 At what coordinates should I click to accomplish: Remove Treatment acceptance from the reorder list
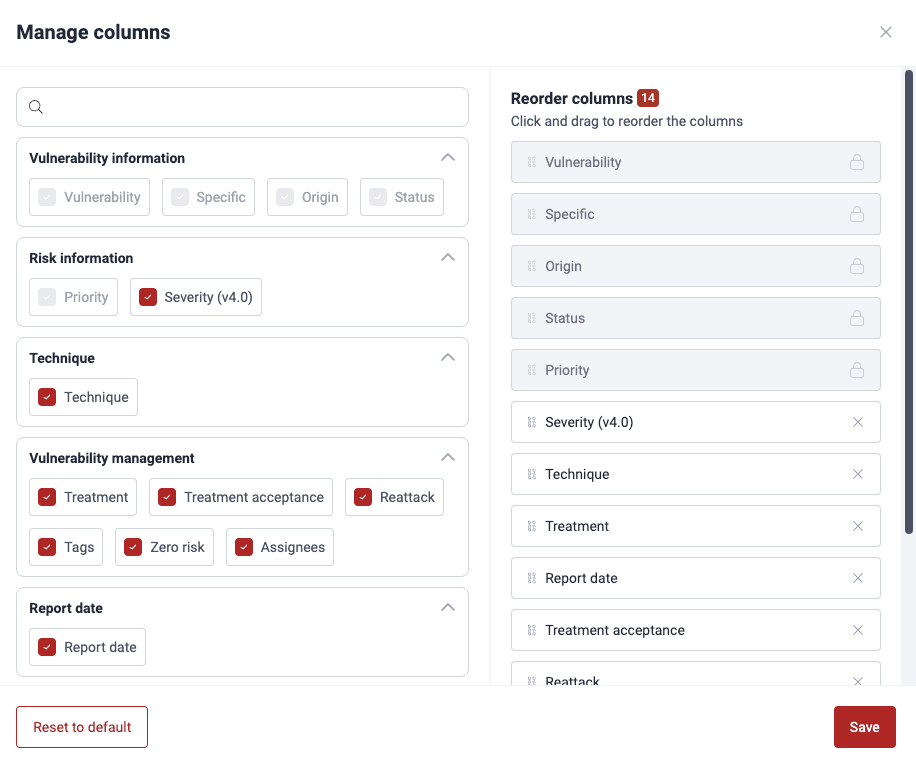pyautogui.click(x=857, y=629)
